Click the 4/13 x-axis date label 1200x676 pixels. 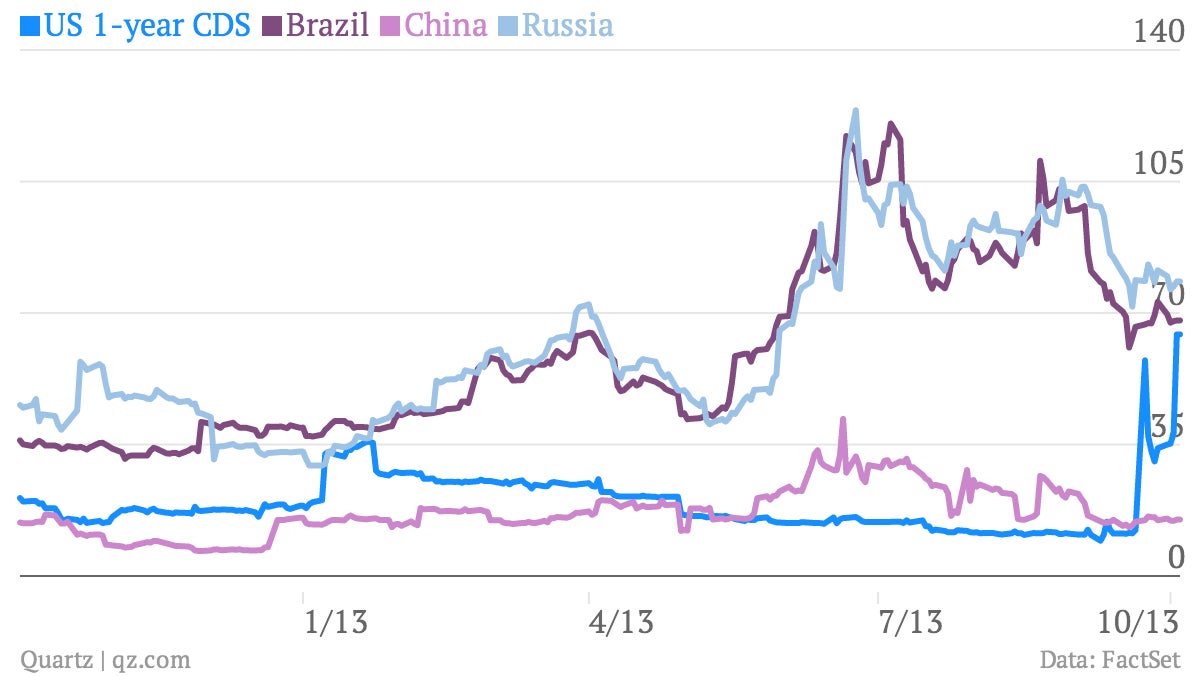pos(620,622)
